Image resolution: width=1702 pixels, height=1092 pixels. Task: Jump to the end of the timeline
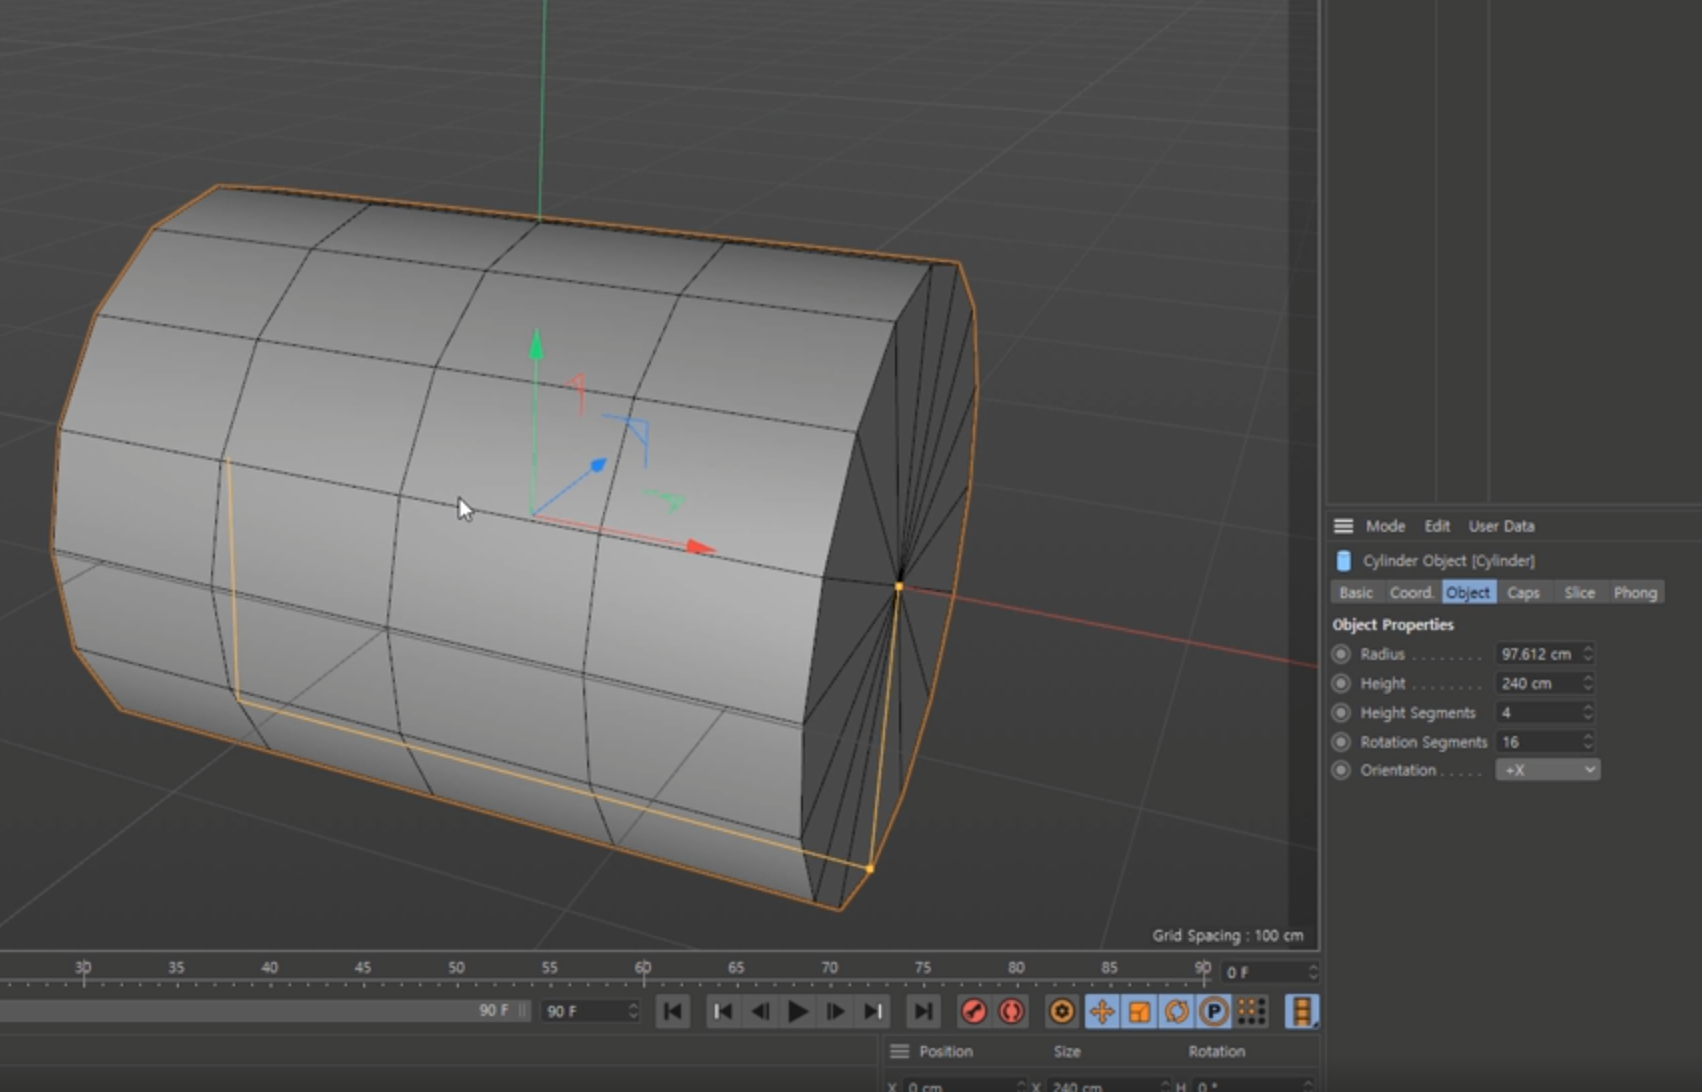pos(923,1011)
